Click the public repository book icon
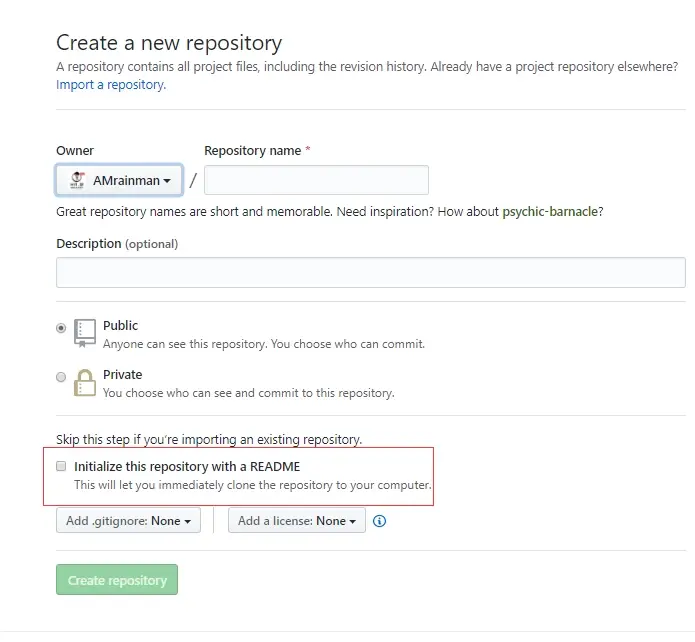Viewport: 695px width, 642px height. pos(85,333)
